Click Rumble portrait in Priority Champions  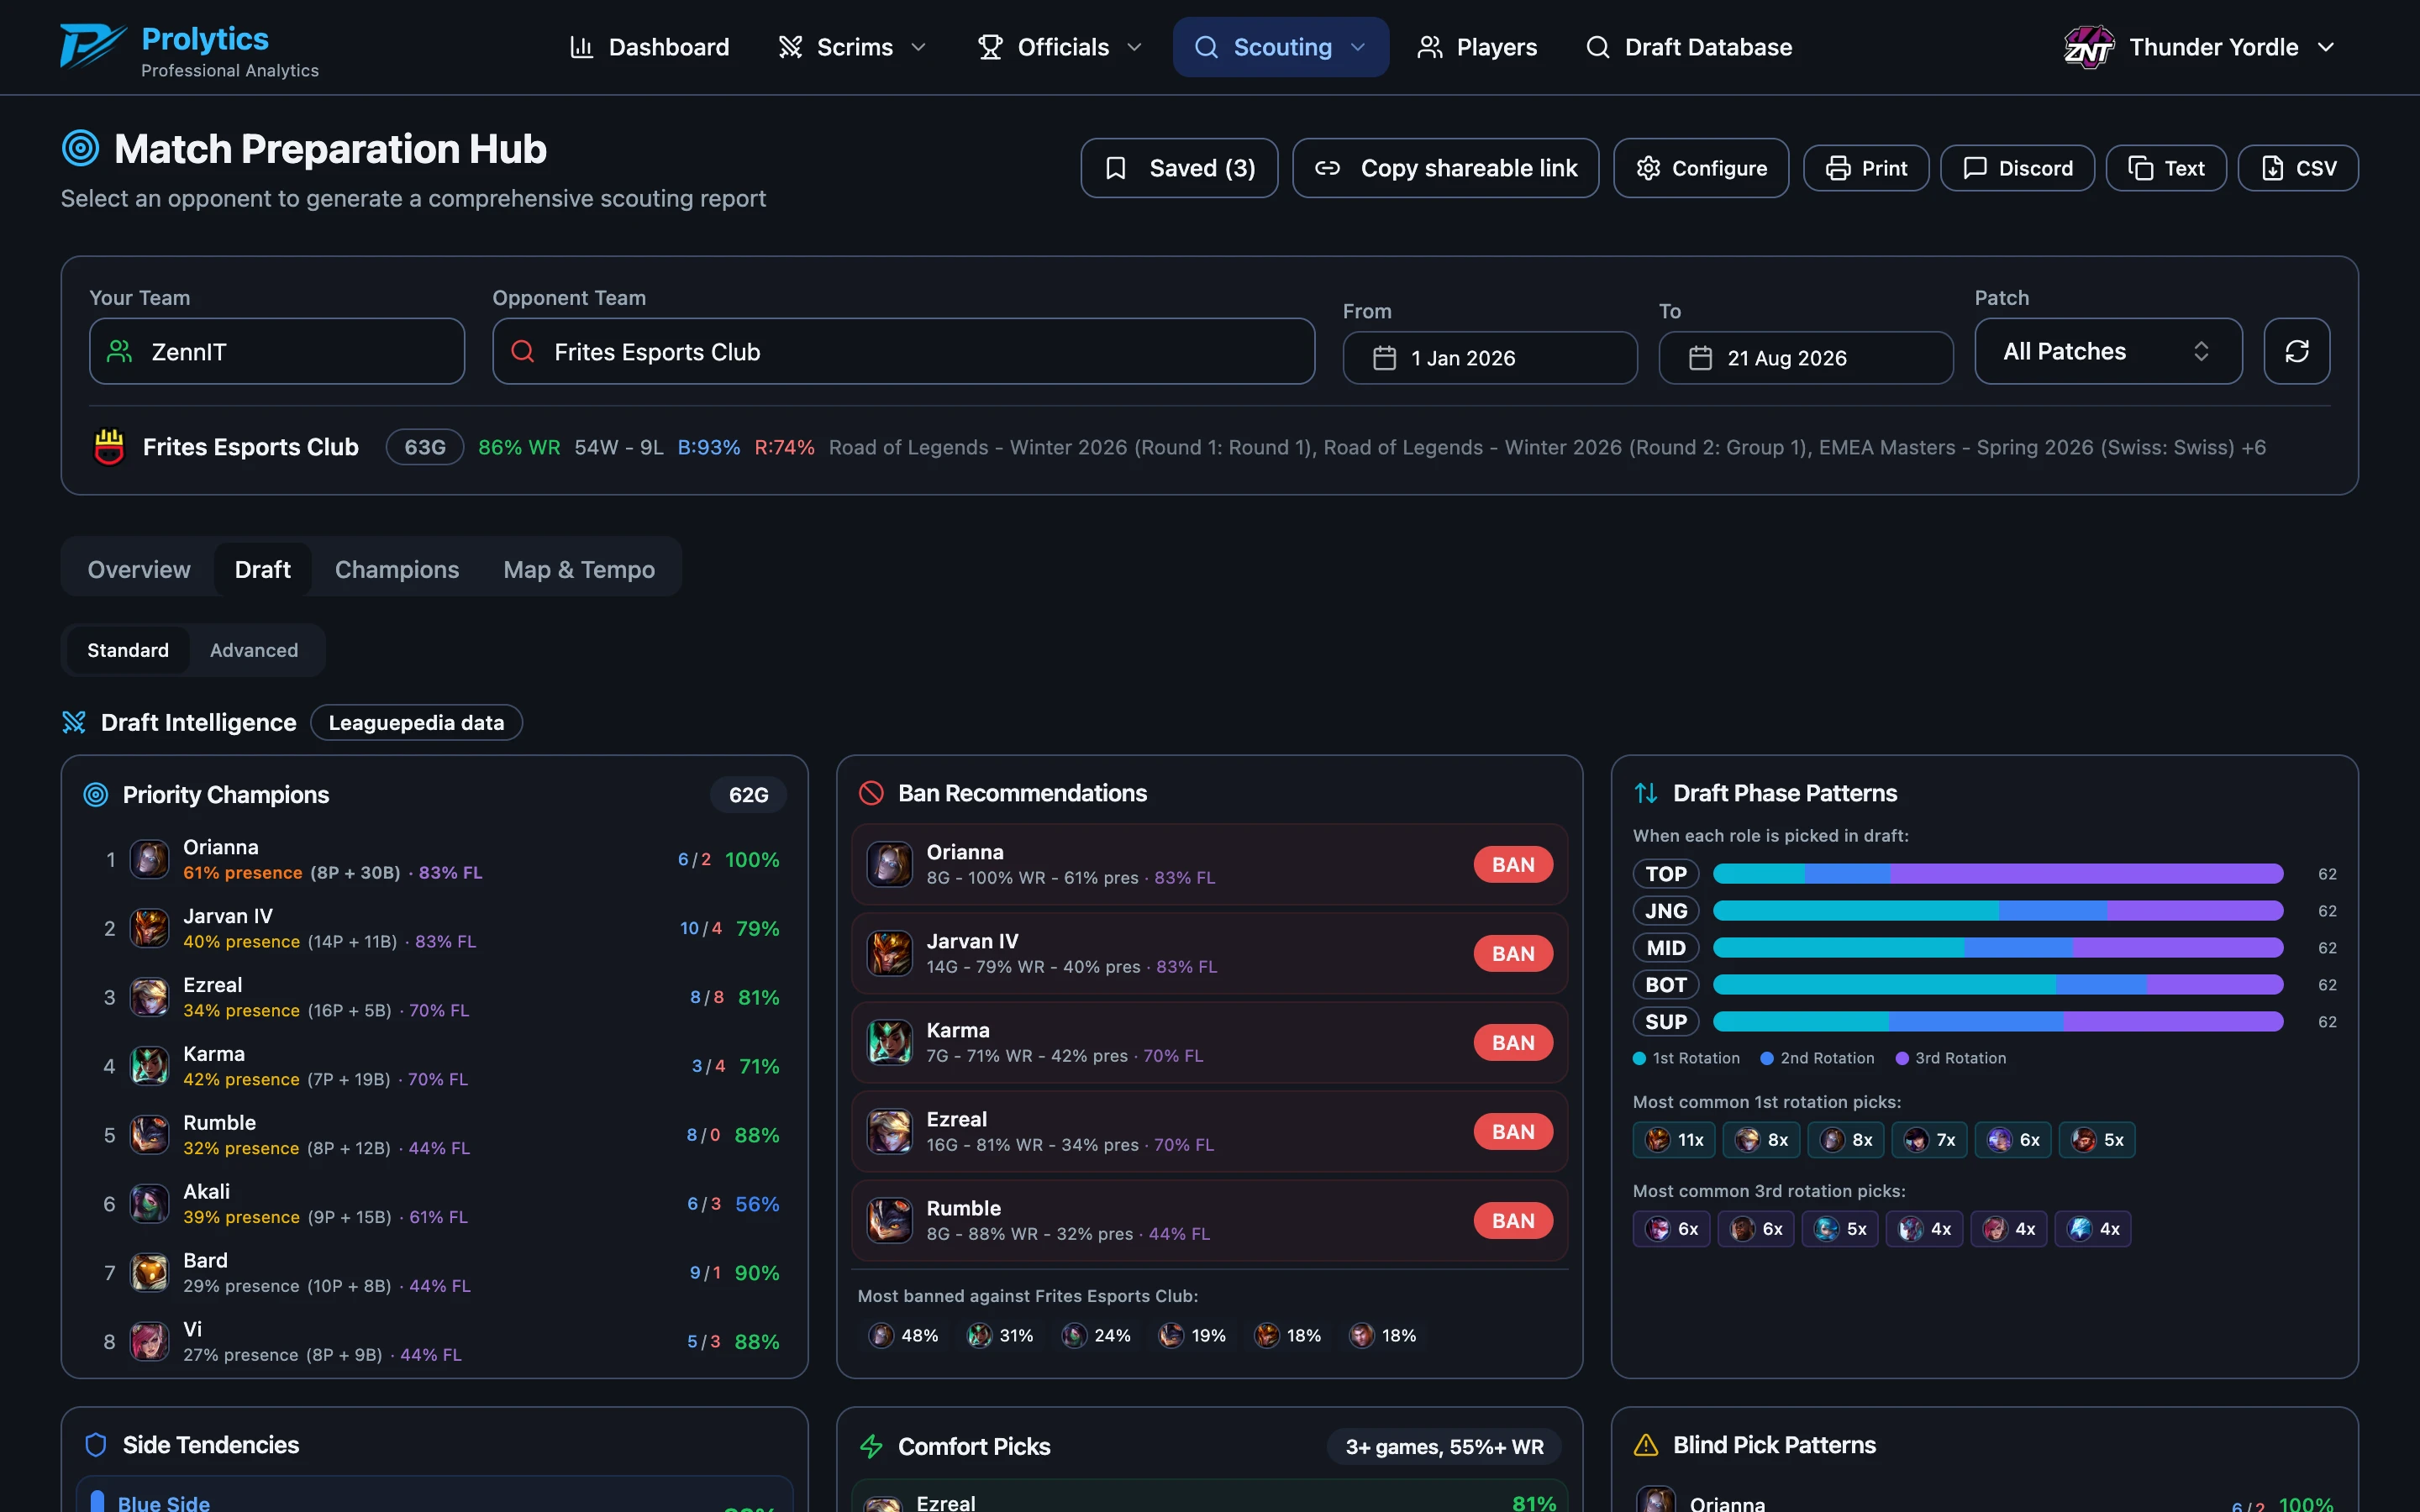click(150, 1135)
